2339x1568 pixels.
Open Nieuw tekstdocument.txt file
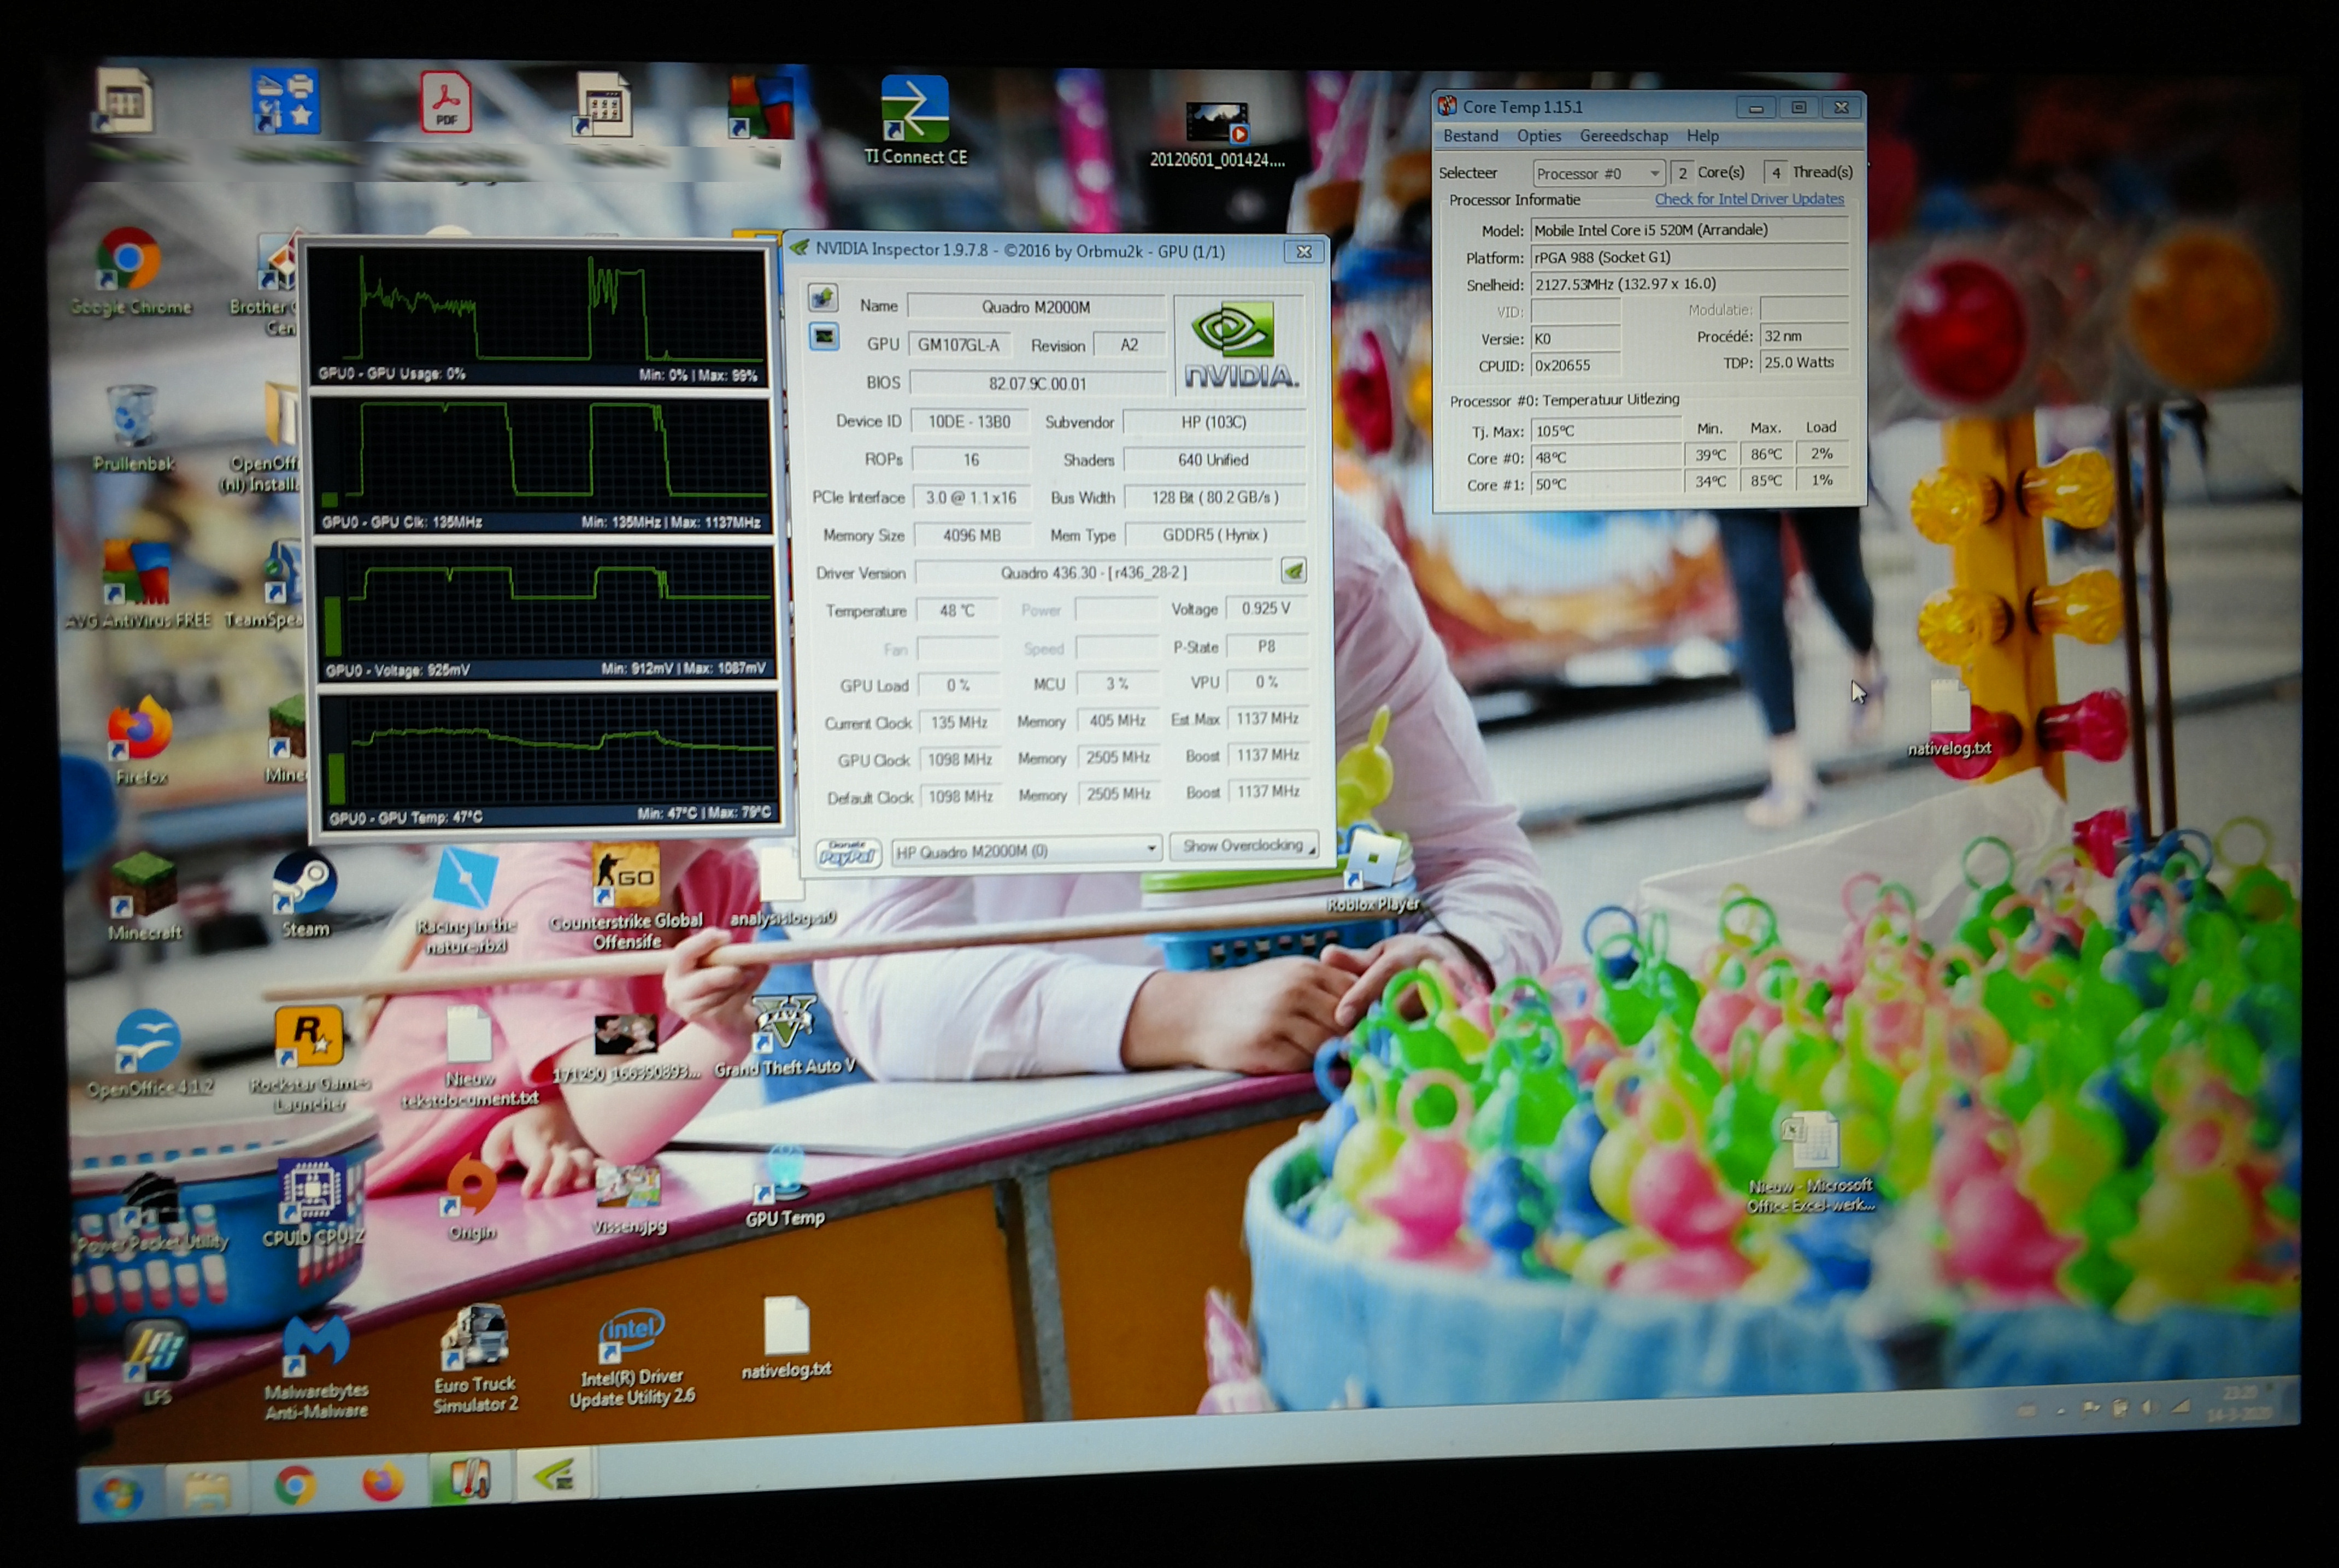tap(469, 1056)
